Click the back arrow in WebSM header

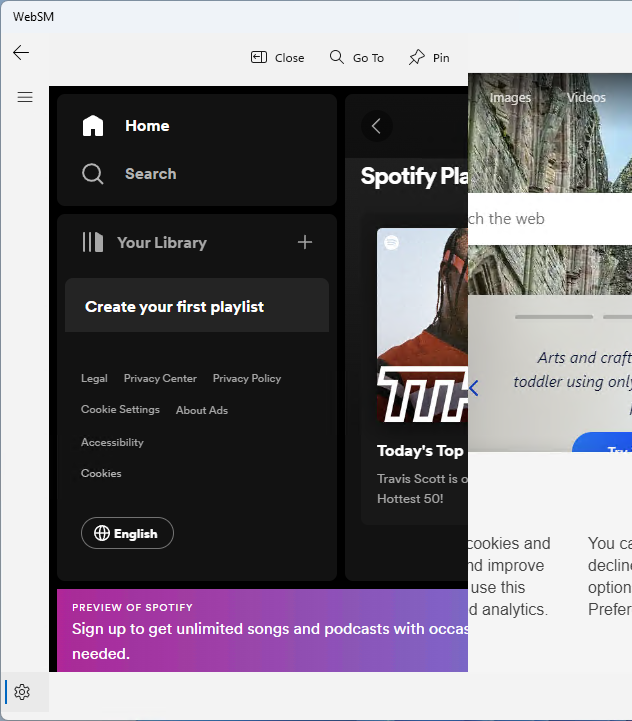pos(21,53)
